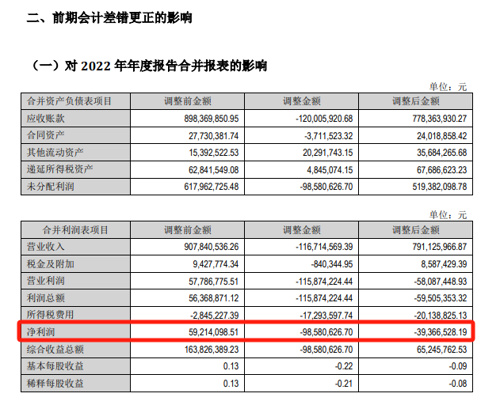Select the 调整金额 header in balance sheet table

(302, 101)
